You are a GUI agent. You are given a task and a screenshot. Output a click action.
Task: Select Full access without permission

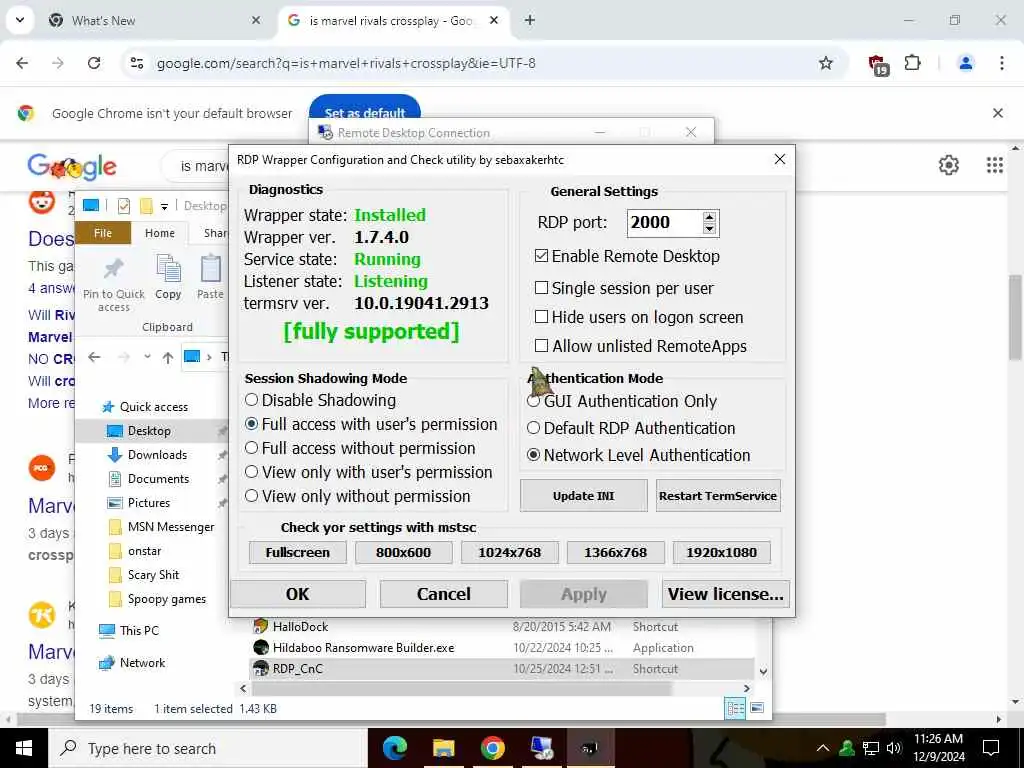click(251, 448)
